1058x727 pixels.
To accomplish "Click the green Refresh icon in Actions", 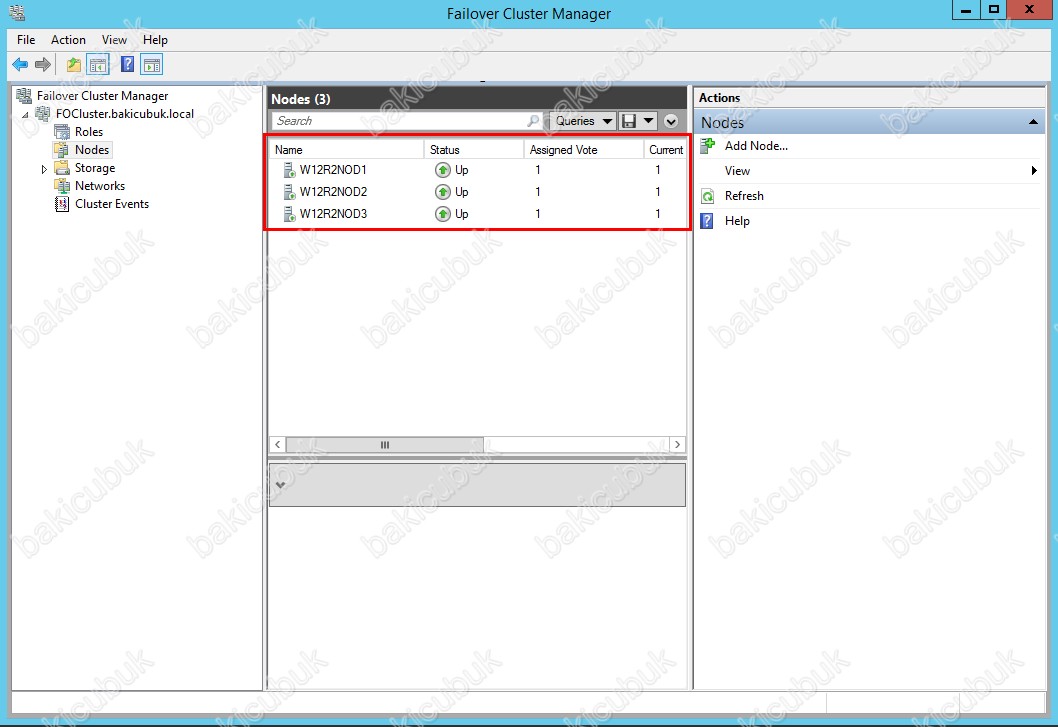I will 707,196.
